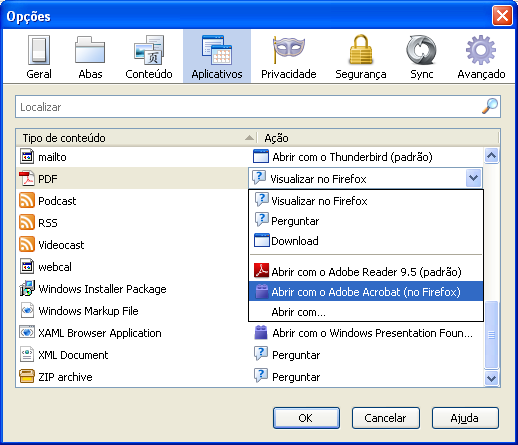This screenshot has width=518, height=445.
Task: Click the ZIP archive icon
Action: [x=27, y=377]
